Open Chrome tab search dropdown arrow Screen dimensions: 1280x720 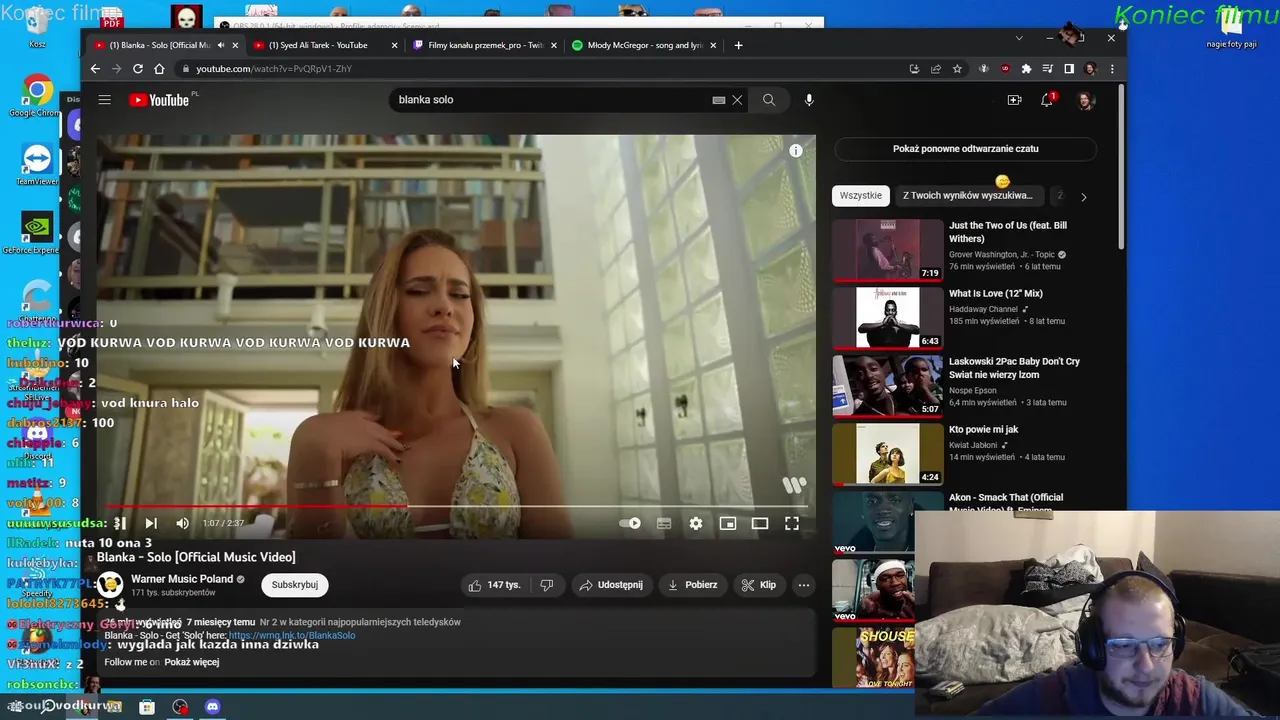(1019, 38)
